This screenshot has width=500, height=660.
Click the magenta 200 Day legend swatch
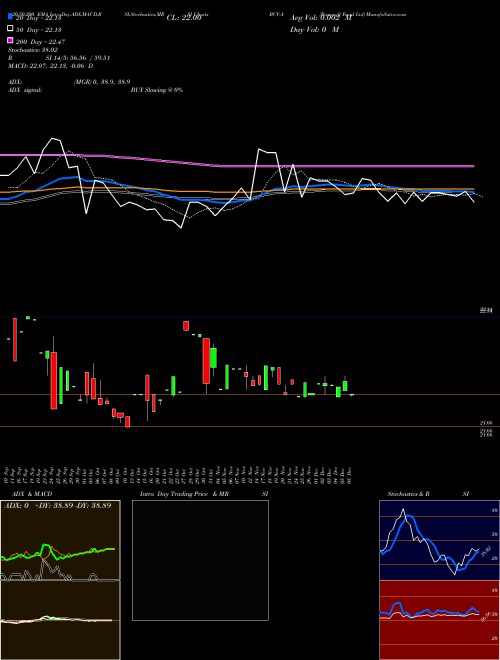pos(11,40)
